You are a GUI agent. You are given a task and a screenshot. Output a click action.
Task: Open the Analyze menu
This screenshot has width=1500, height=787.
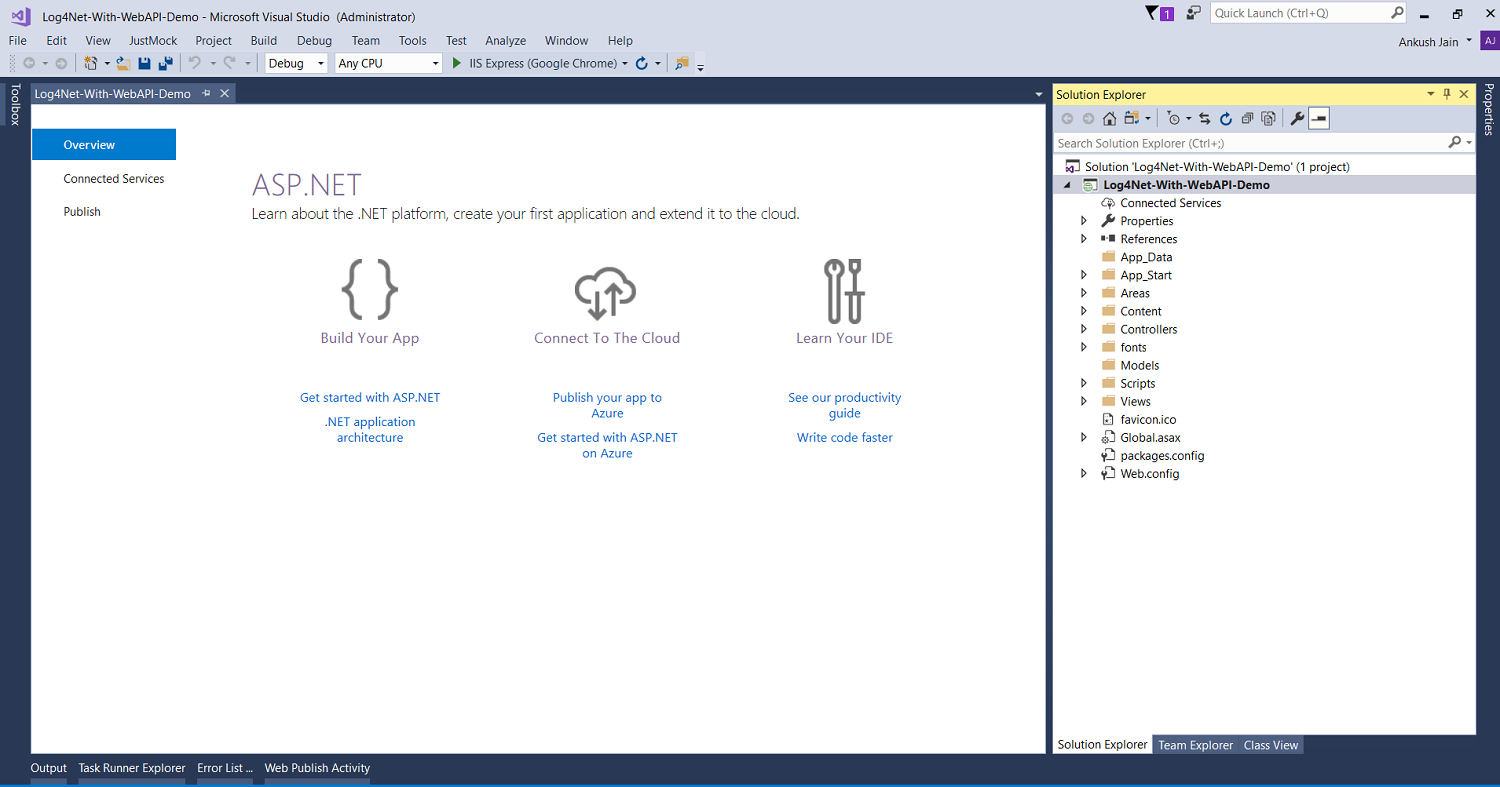(506, 41)
